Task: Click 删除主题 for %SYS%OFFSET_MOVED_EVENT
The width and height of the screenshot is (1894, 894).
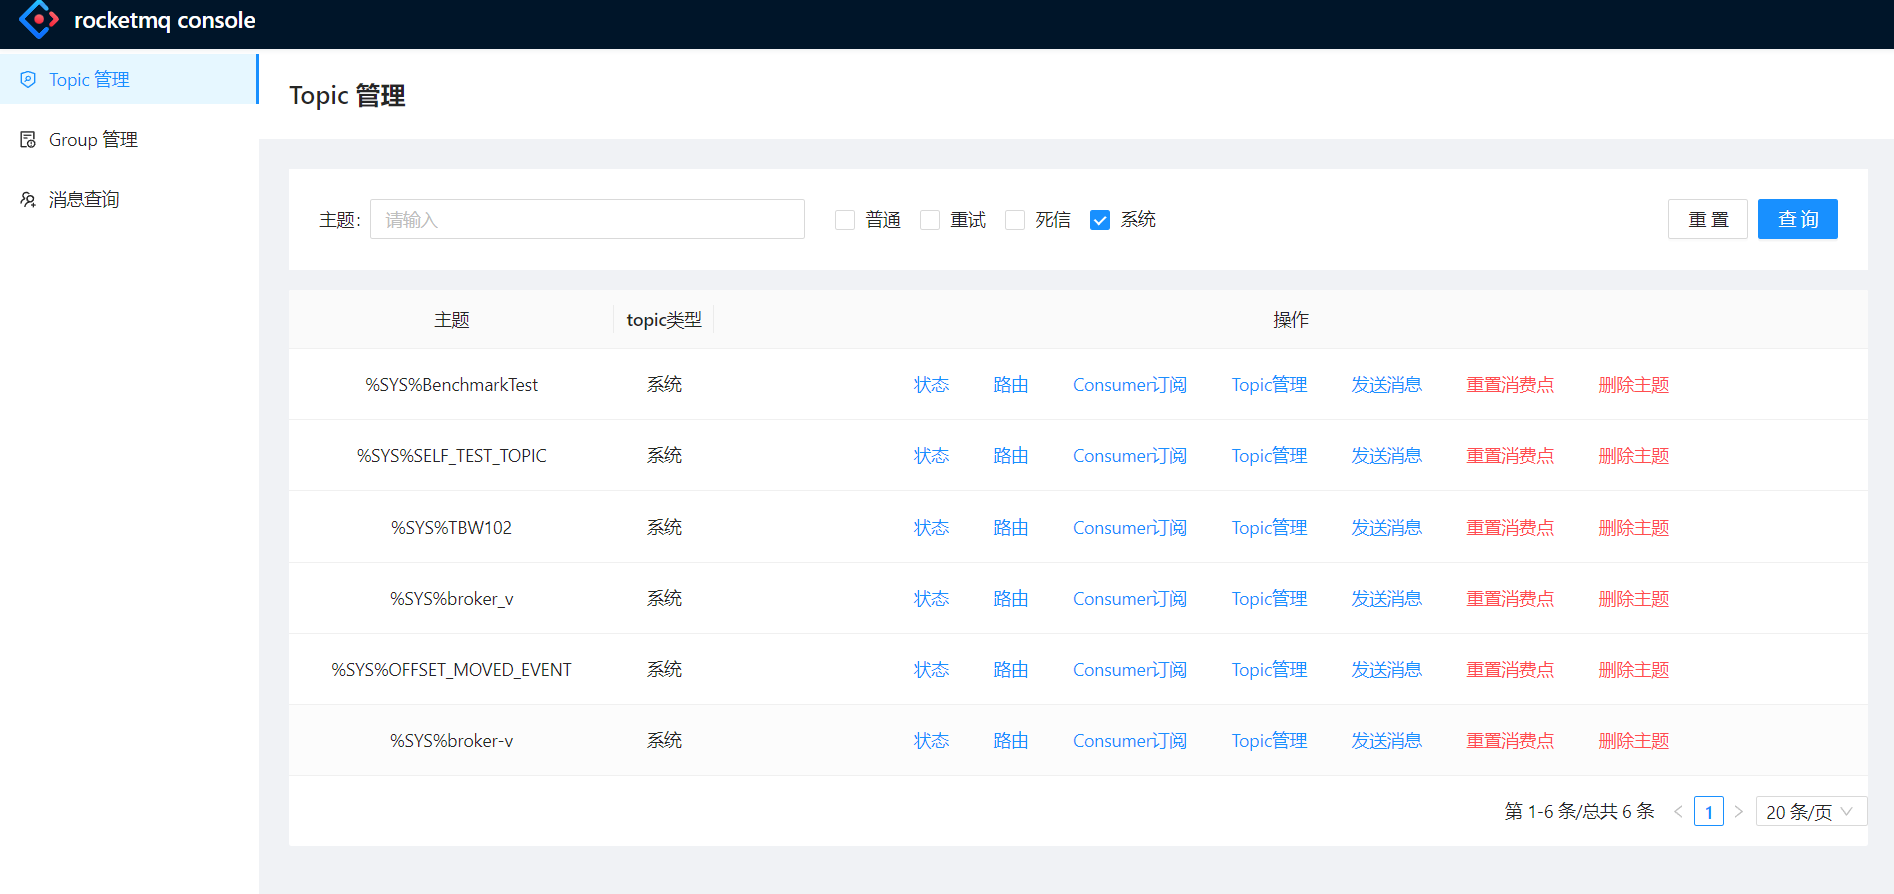Action: click(x=1634, y=670)
